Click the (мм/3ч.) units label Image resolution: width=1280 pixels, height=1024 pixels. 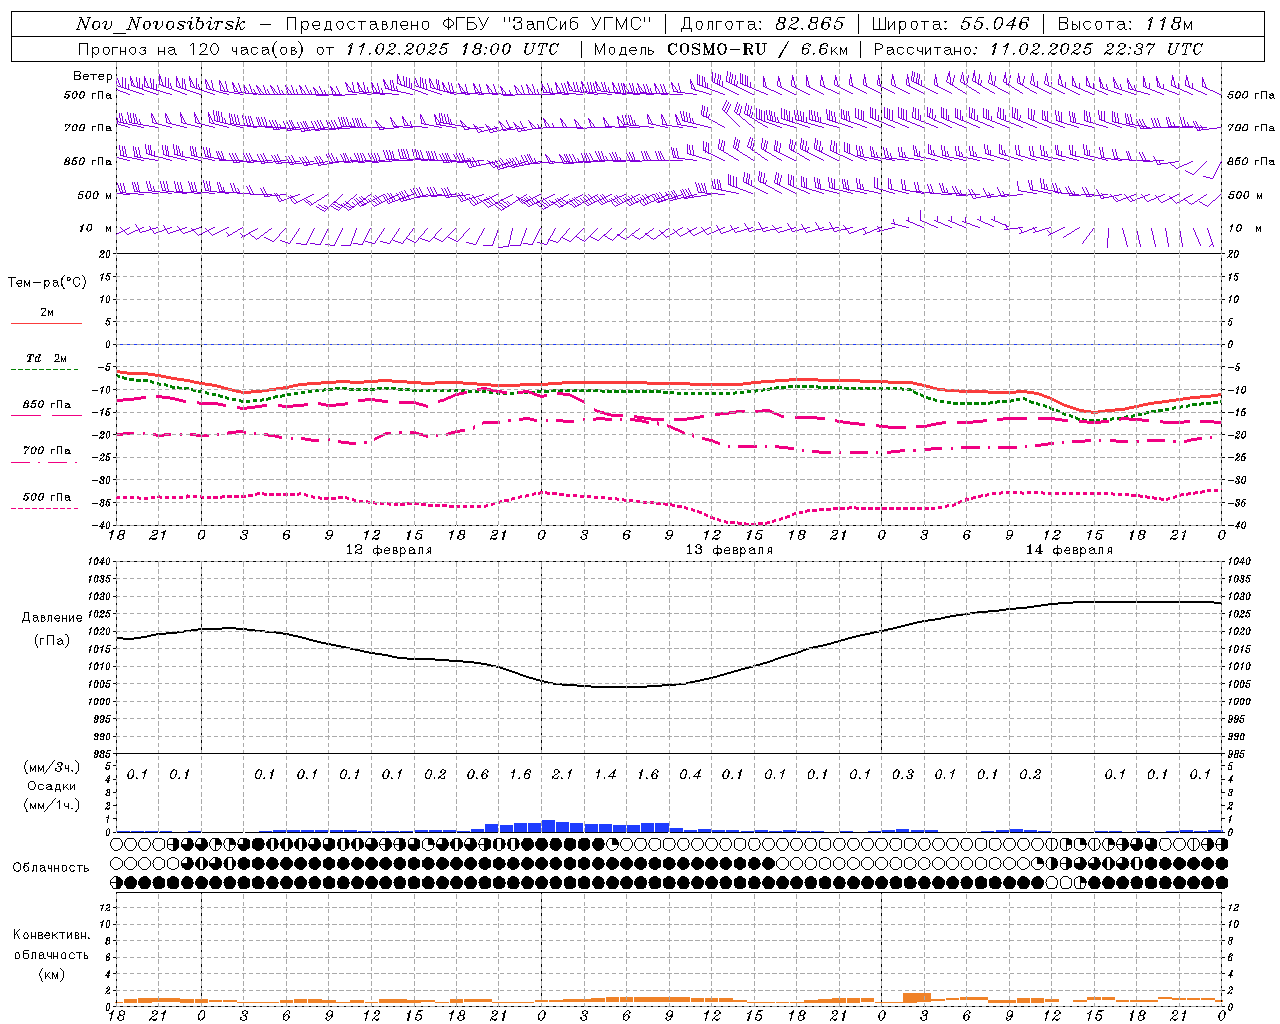52,767
